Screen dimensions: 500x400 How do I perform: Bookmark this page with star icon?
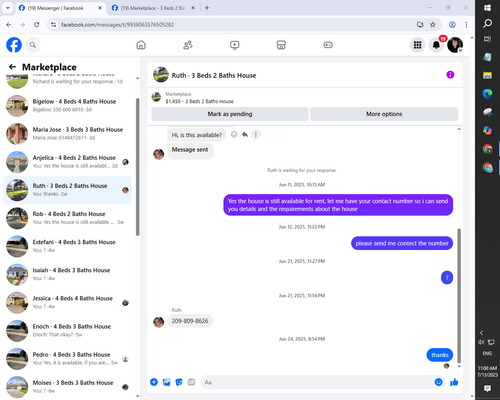[x=433, y=24]
